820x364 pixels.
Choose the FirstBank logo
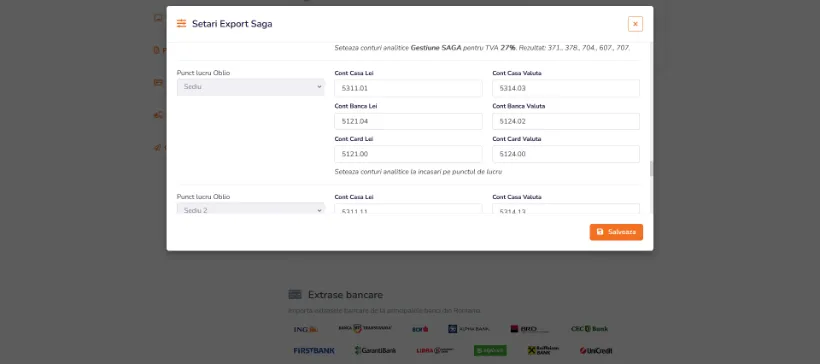pyautogui.click(x=314, y=350)
